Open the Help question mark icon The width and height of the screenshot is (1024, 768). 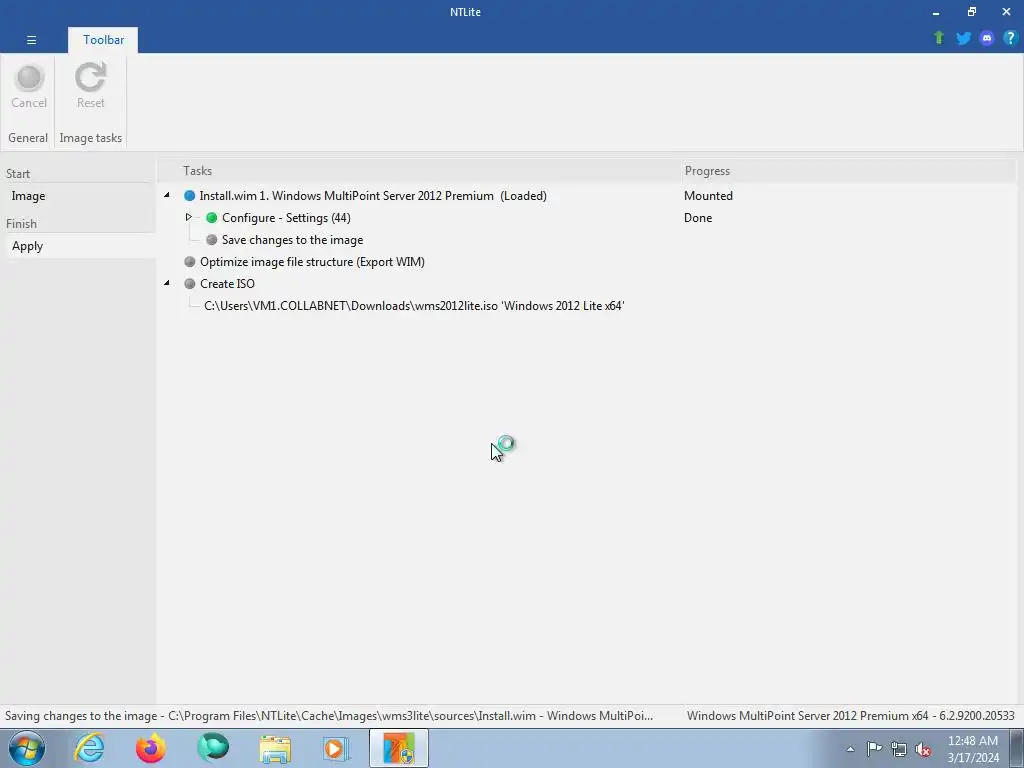tap(1010, 38)
